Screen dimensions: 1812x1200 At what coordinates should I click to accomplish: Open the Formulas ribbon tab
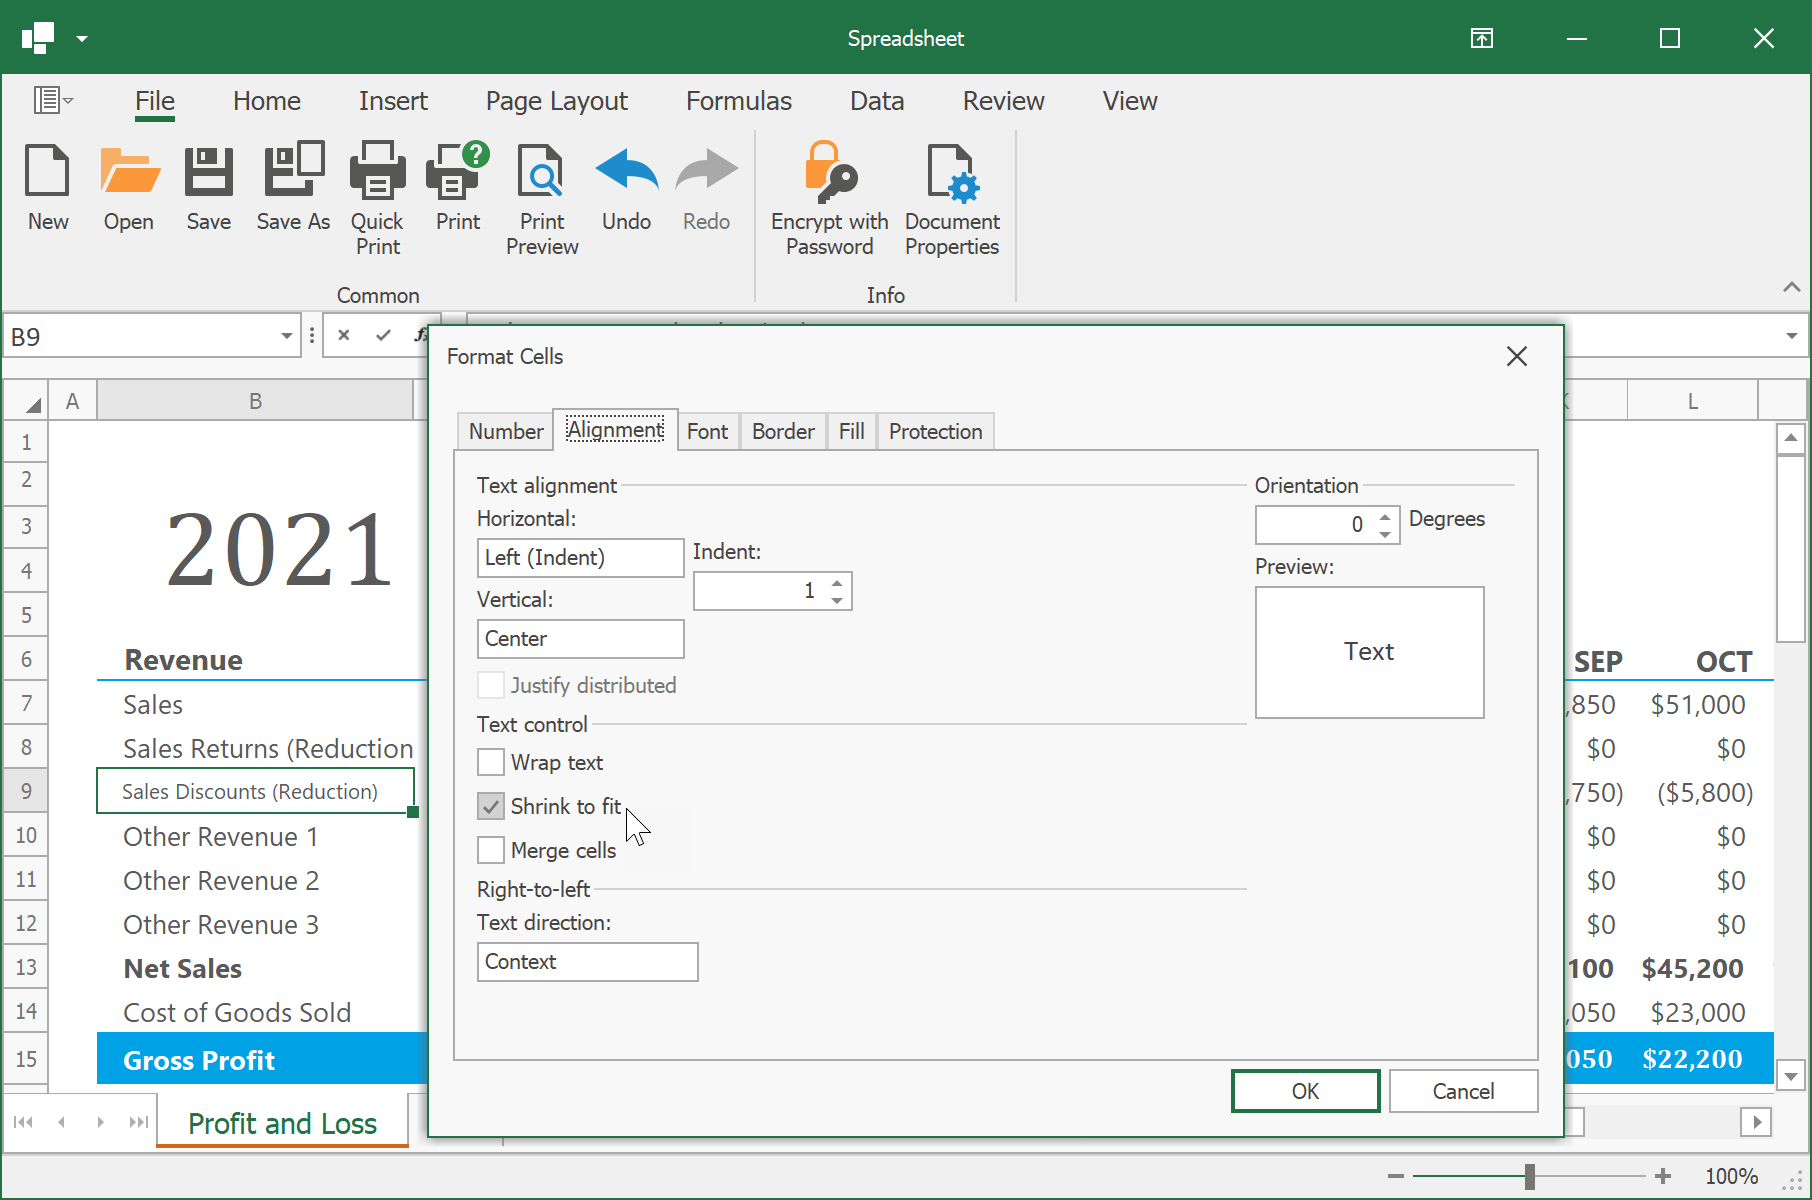tap(738, 100)
